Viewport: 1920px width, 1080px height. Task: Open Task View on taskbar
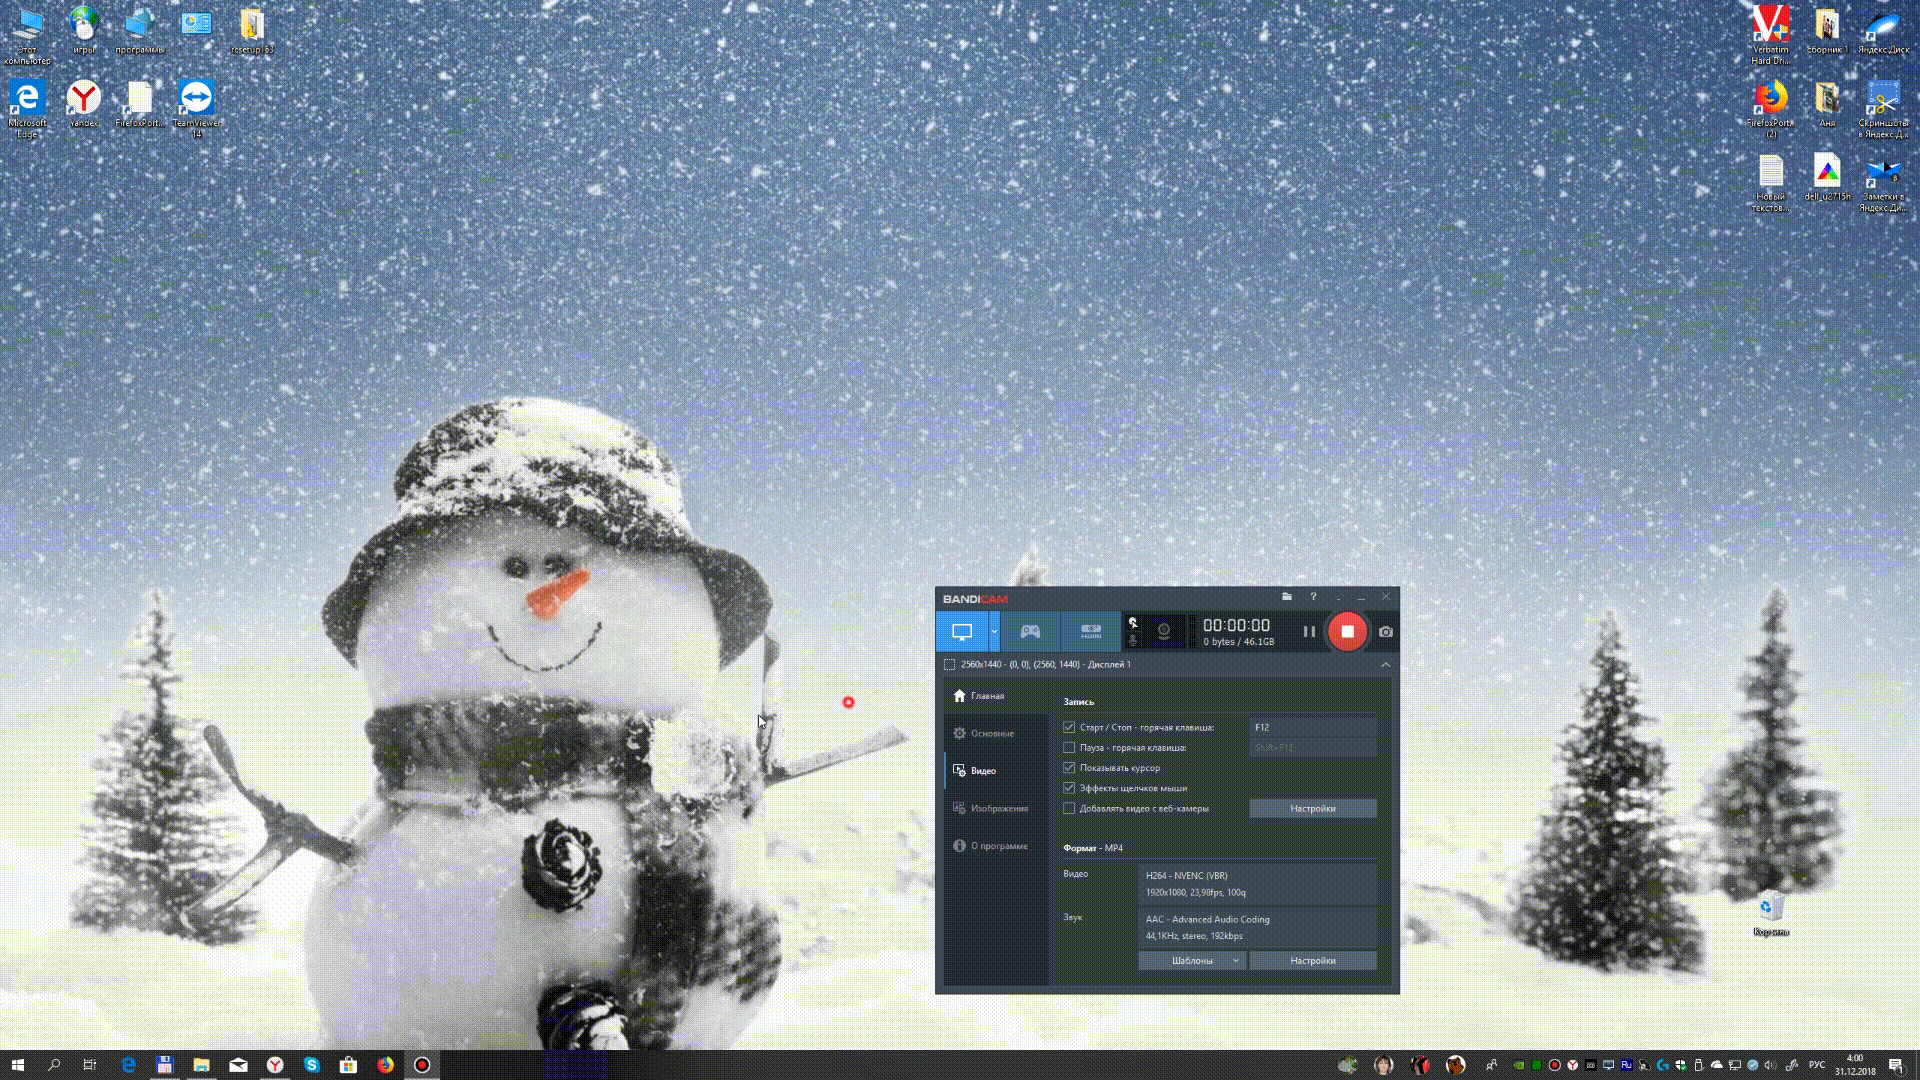90,1065
